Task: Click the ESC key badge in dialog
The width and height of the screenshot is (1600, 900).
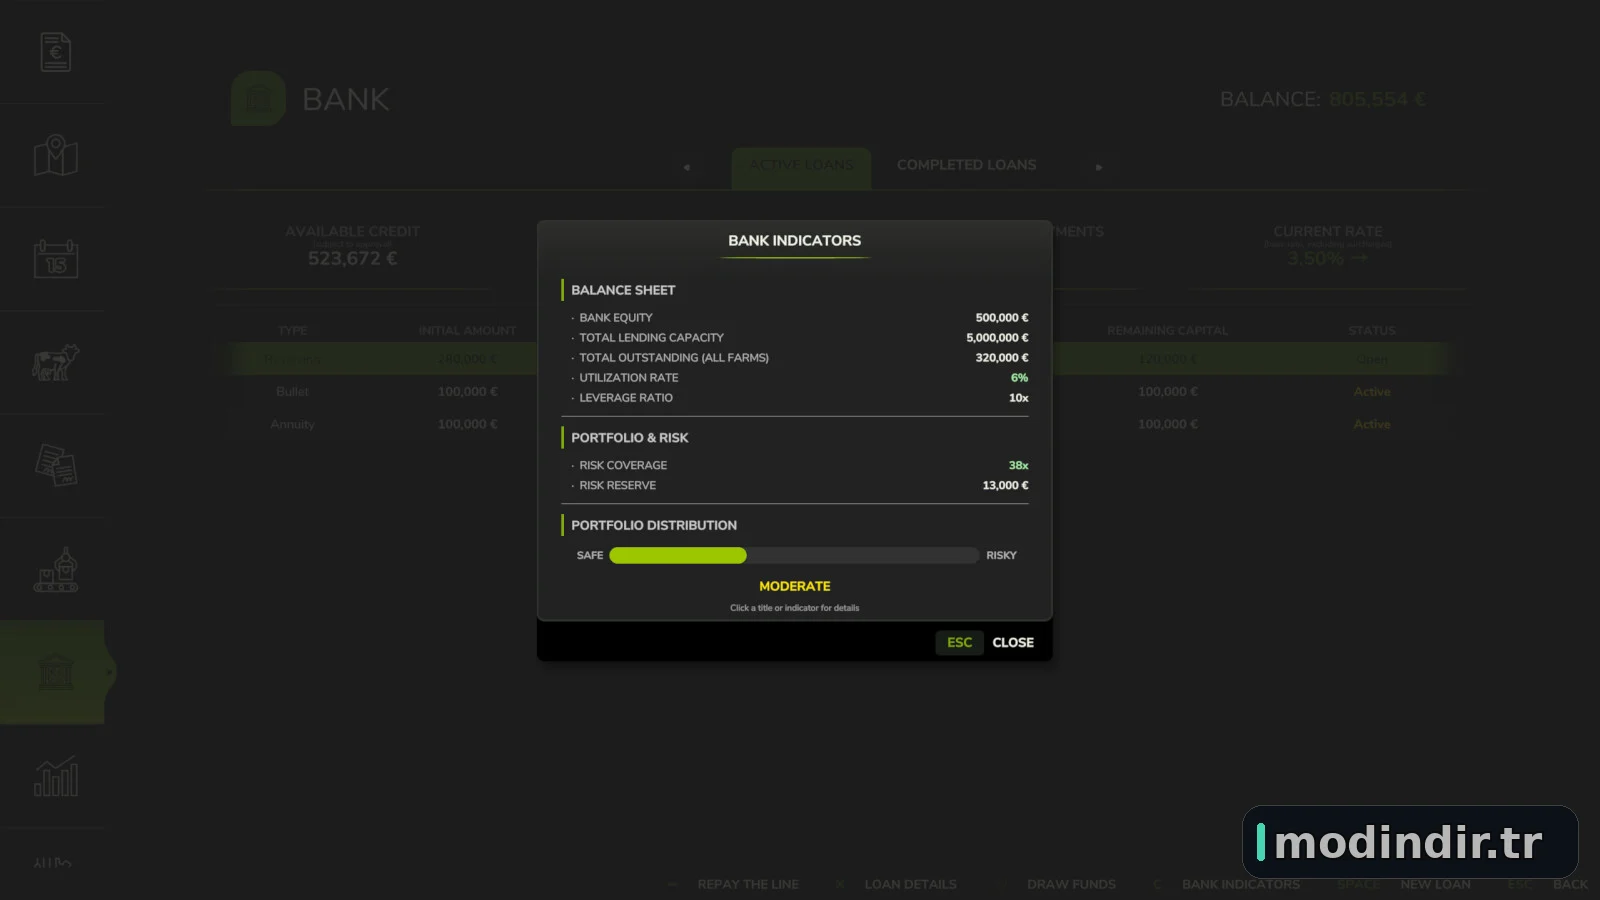Action: pyautogui.click(x=959, y=642)
